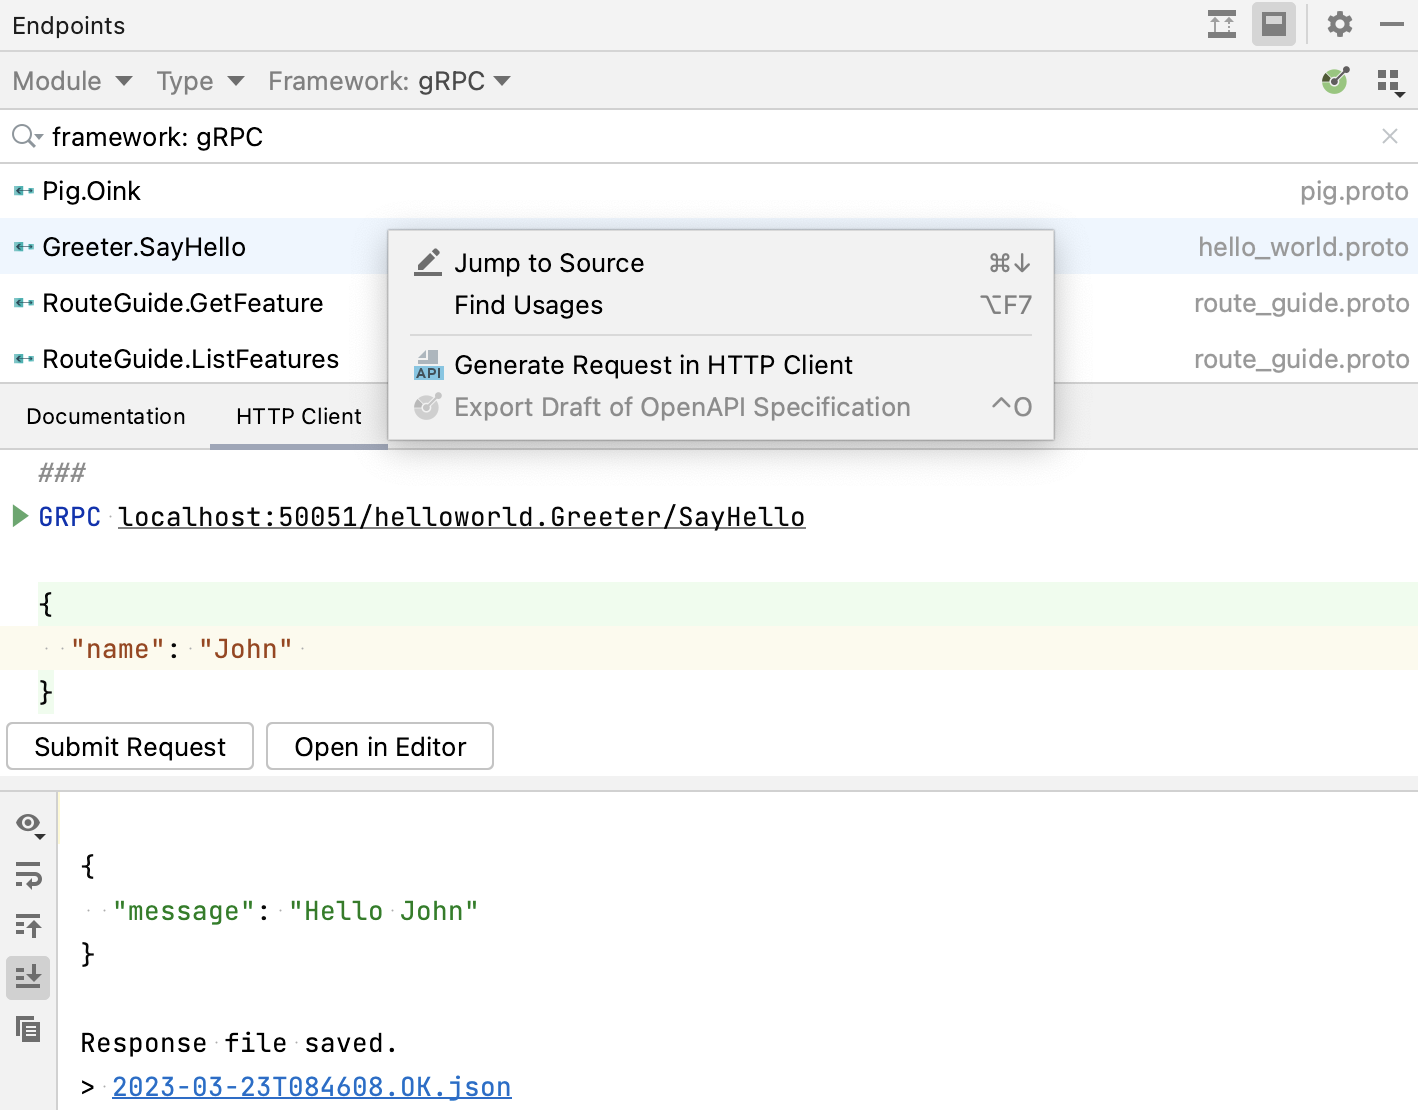The image size is (1418, 1110).
Task: Open the Module filter dropdown
Action: (71, 81)
